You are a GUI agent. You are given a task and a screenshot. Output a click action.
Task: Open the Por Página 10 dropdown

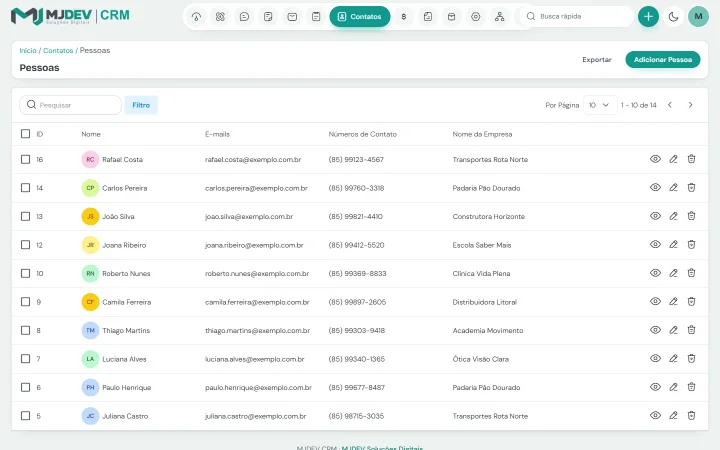point(600,105)
